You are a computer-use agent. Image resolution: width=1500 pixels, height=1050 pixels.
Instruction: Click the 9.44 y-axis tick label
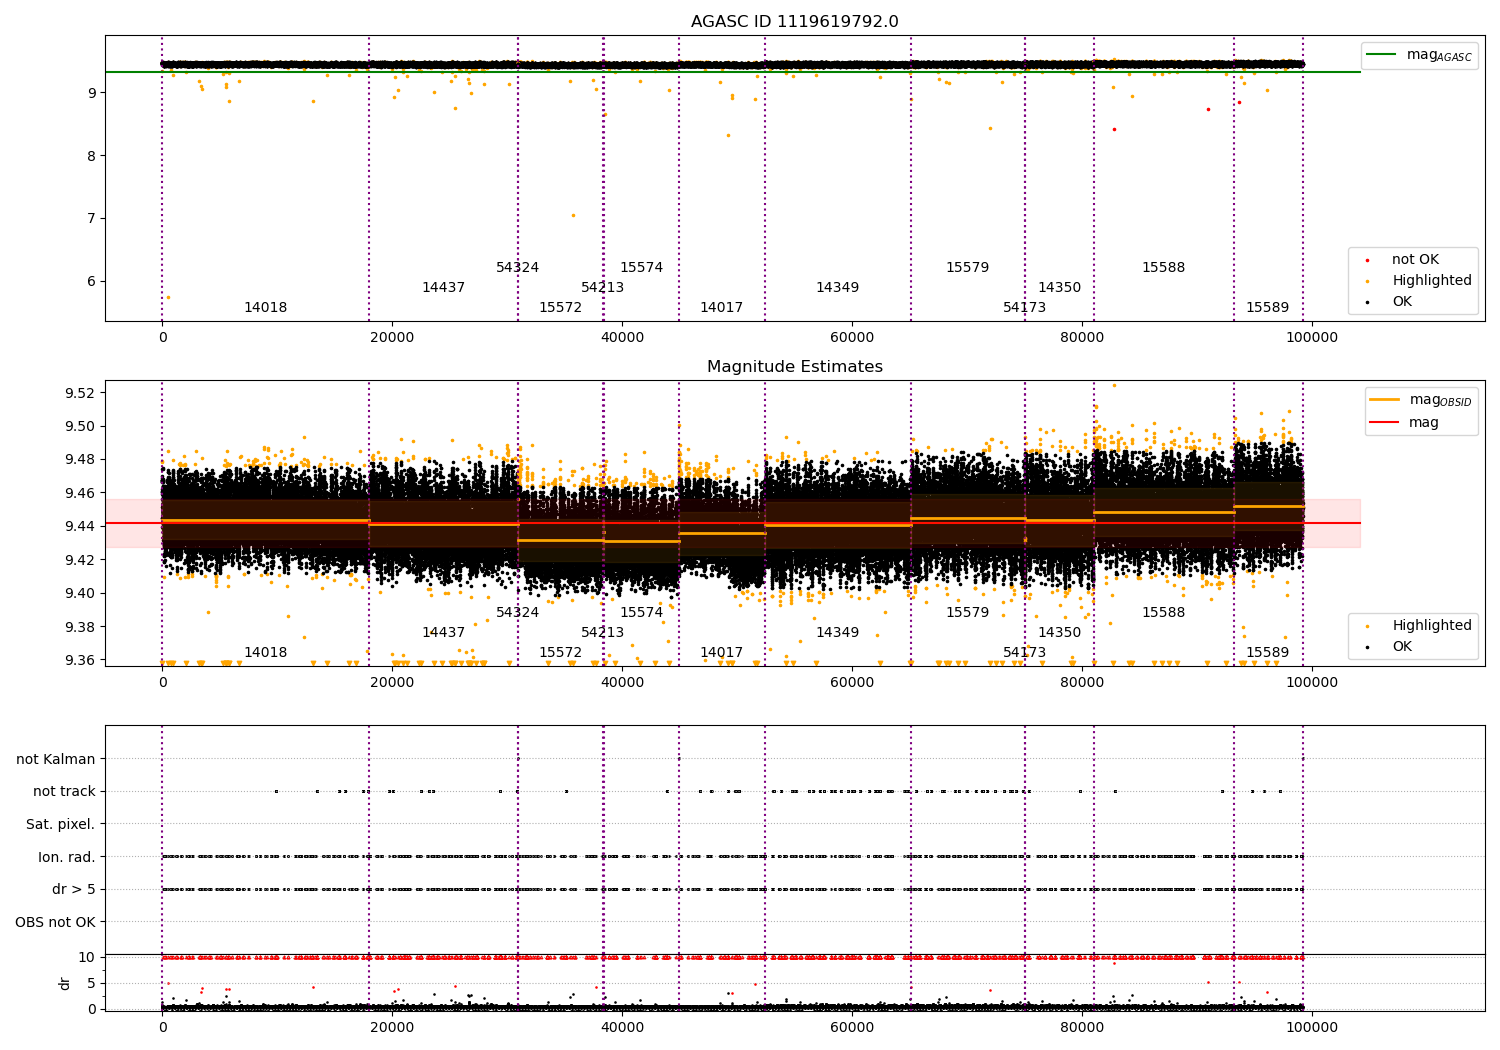[82, 527]
